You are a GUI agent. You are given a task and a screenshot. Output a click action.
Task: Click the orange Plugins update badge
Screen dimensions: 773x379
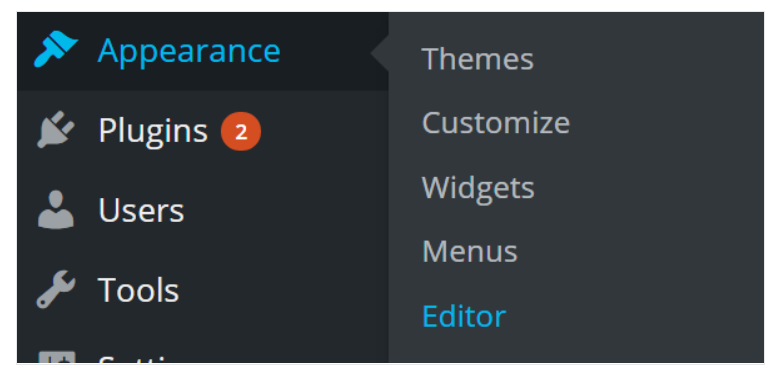[x=241, y=132]
